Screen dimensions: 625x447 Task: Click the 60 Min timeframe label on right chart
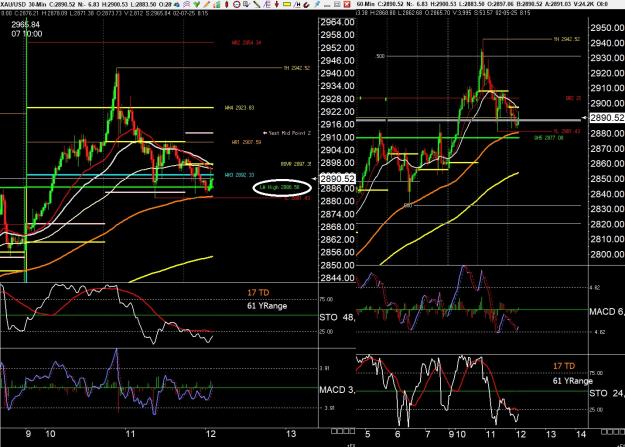point(367,4)
